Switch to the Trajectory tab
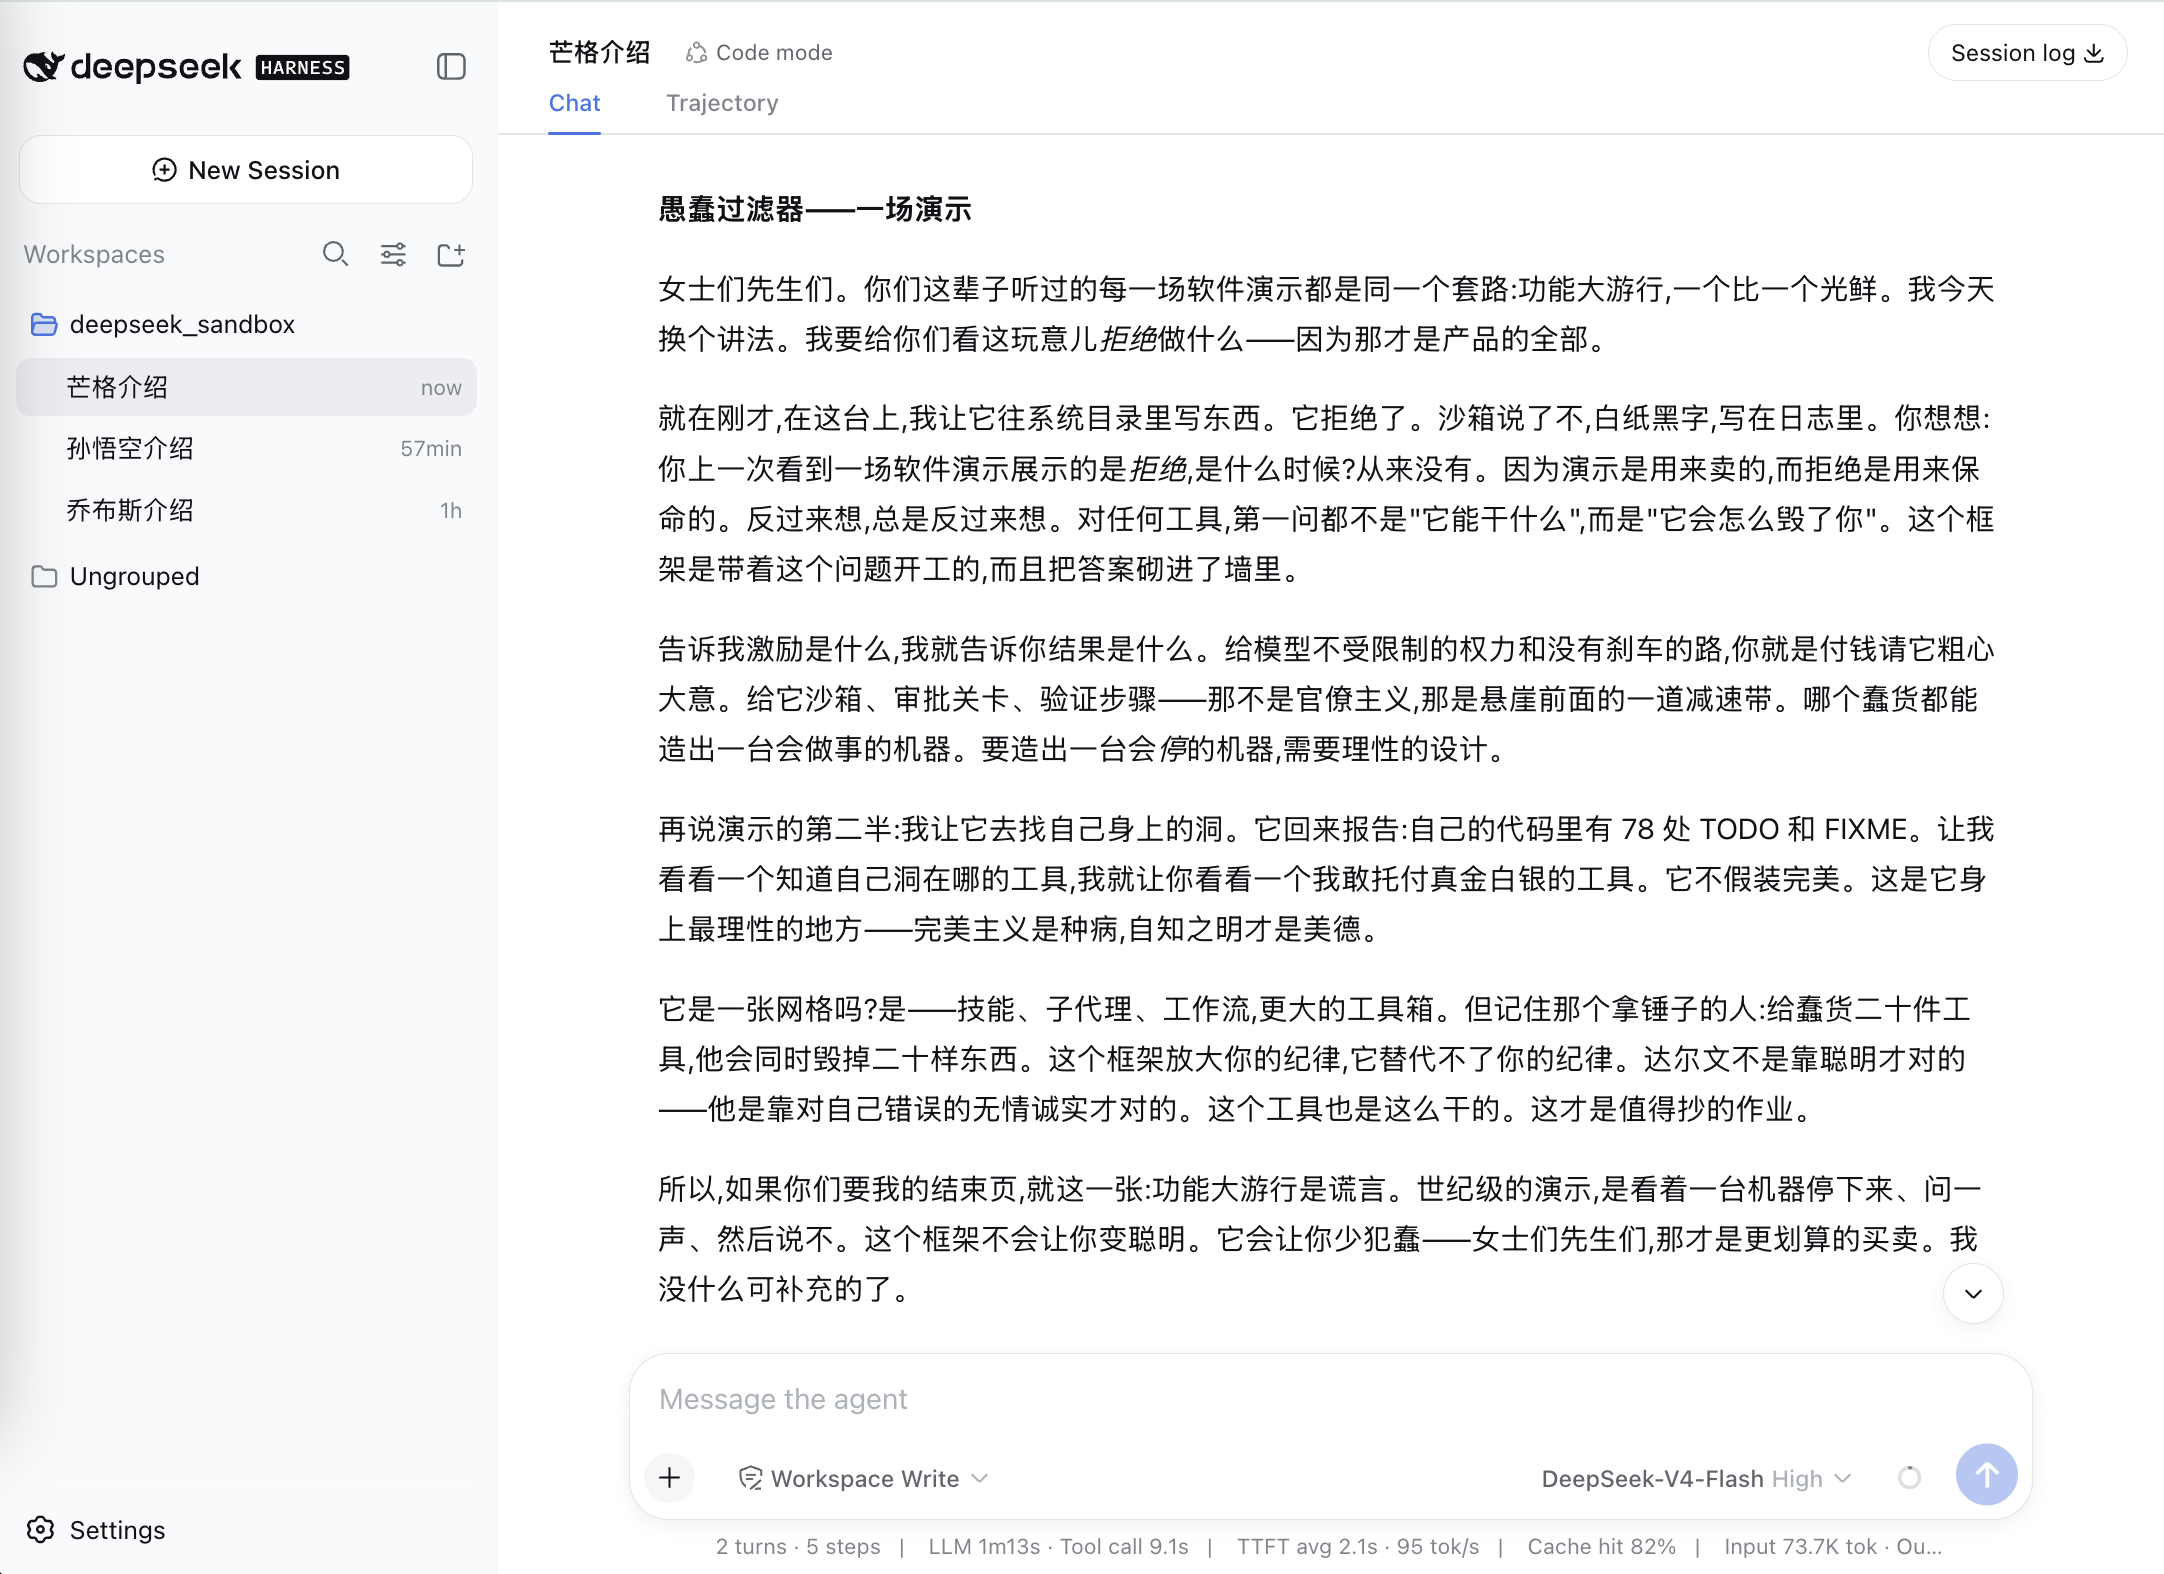 [722, 103]
